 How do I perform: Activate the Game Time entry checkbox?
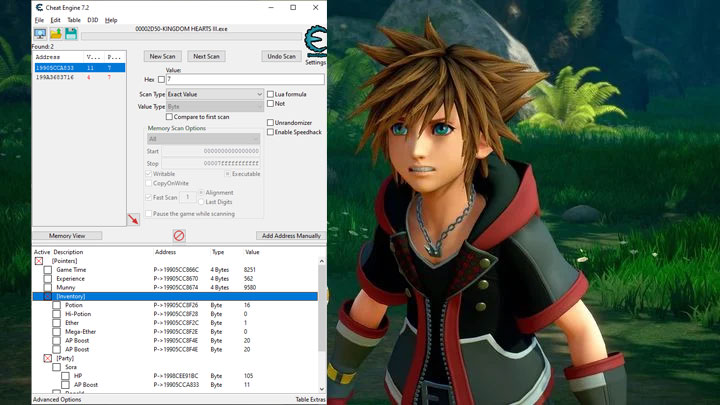pos(48,270)
